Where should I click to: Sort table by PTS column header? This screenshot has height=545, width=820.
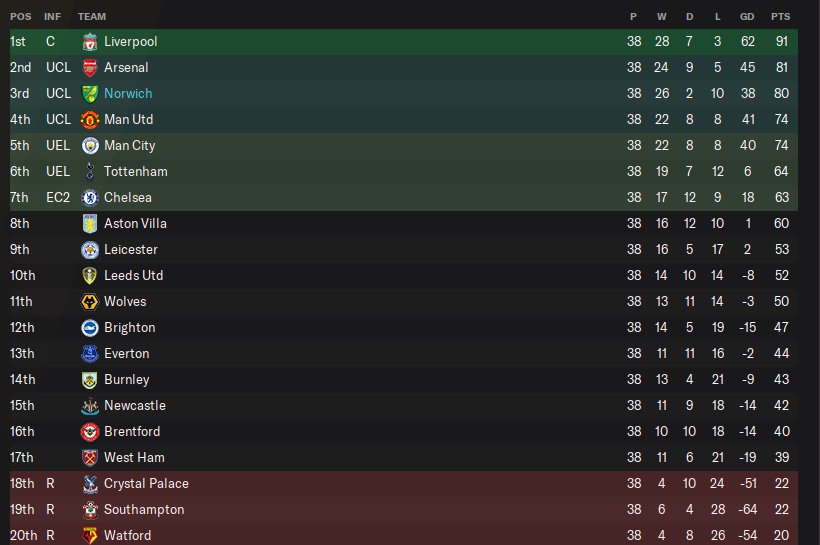click(780, 17)
